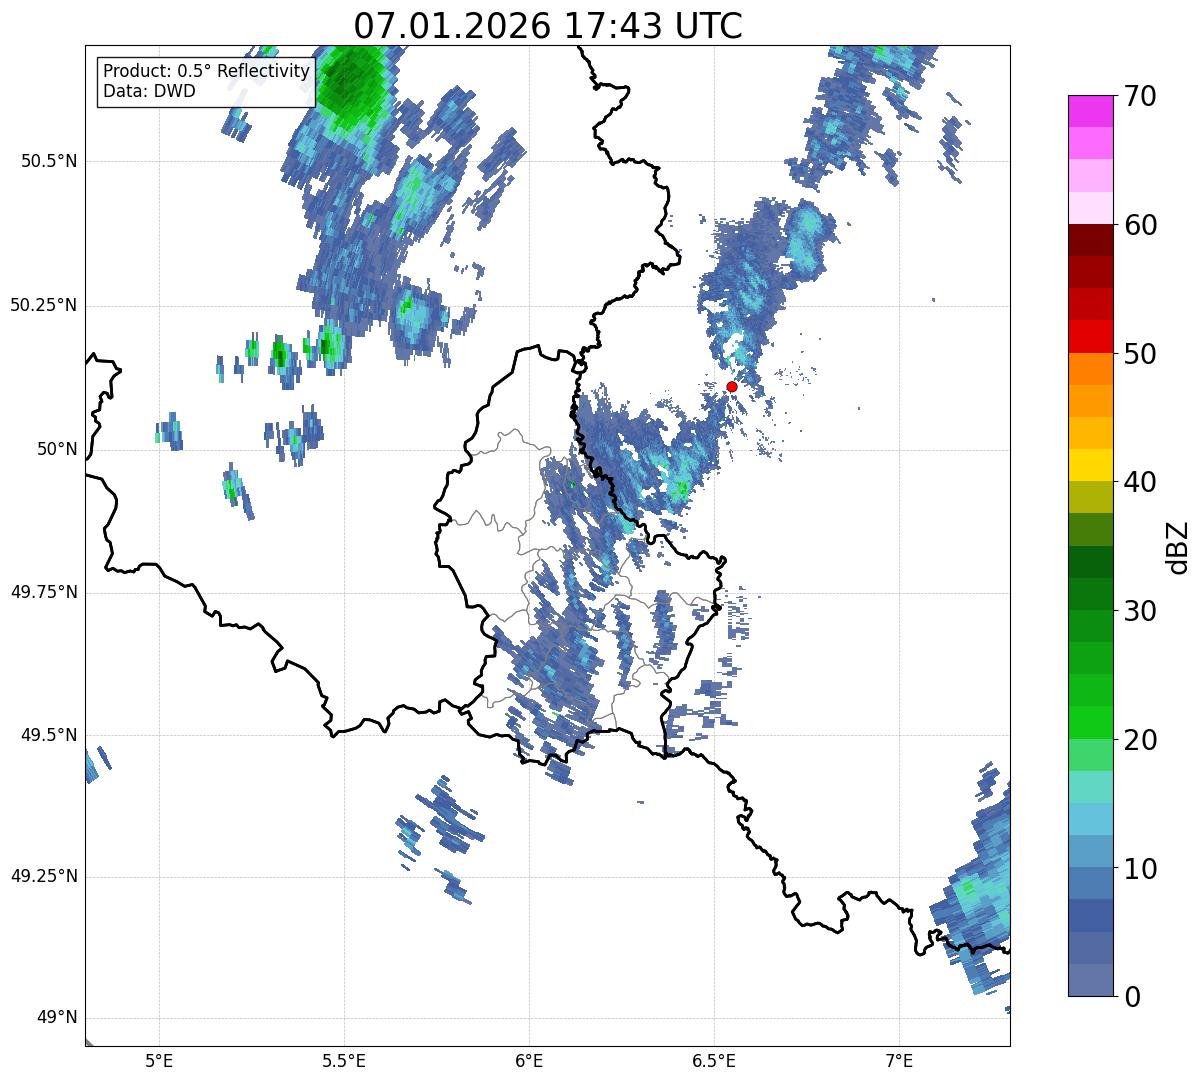
Task: Click the longitude label 7°E
Action: point(899,1061)
